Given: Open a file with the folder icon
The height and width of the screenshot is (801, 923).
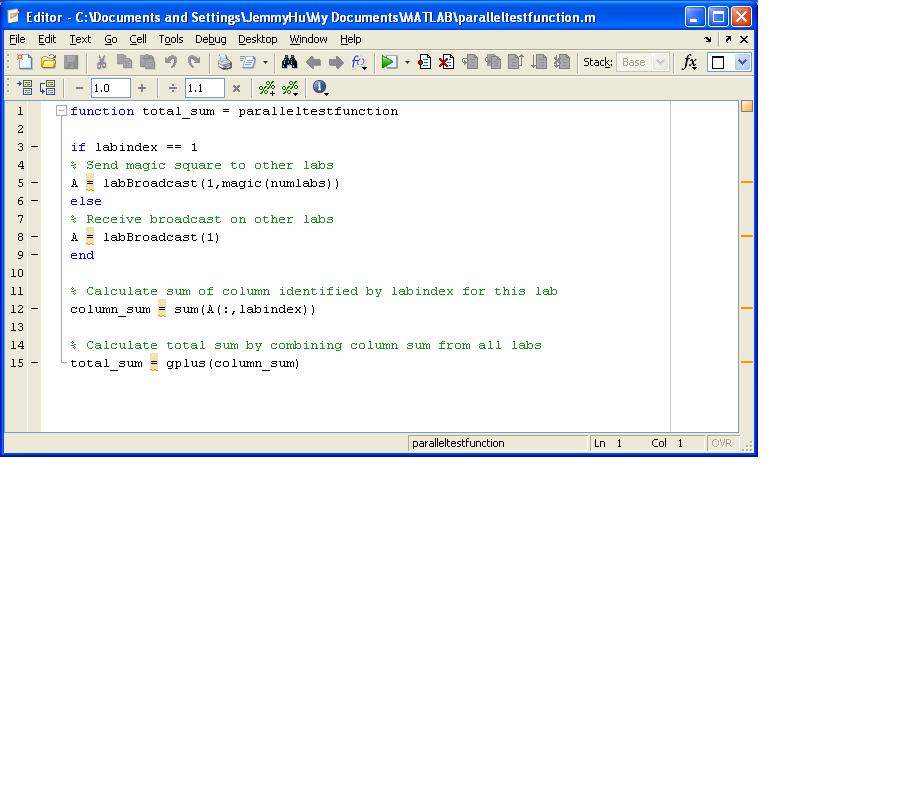Looking at the screenshot, I should (48, 62).
